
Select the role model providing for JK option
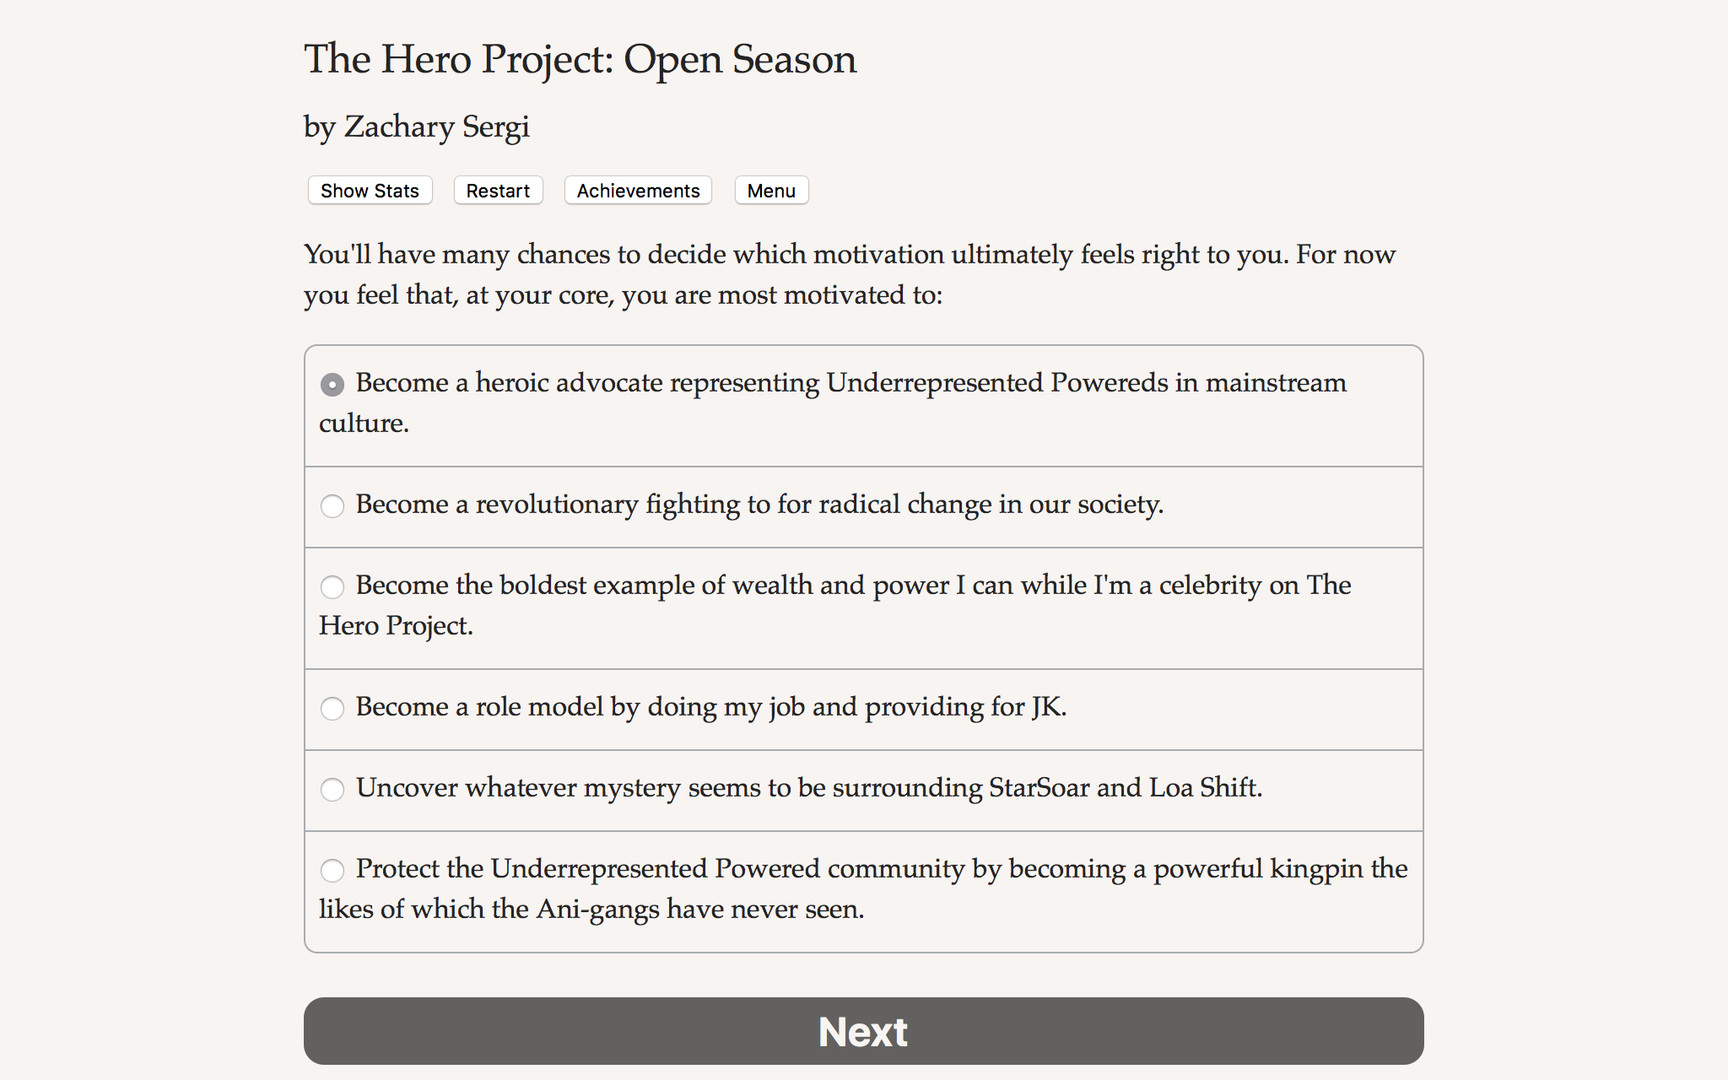pyautogui.click(x=333, y=708)
